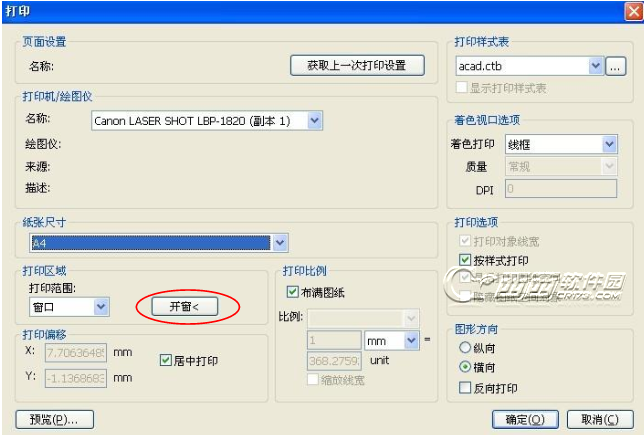Toggle the 缩放线宽 checkbox
Image resolution: width=644 pixels, height=439 pixels.
(313, 379)
